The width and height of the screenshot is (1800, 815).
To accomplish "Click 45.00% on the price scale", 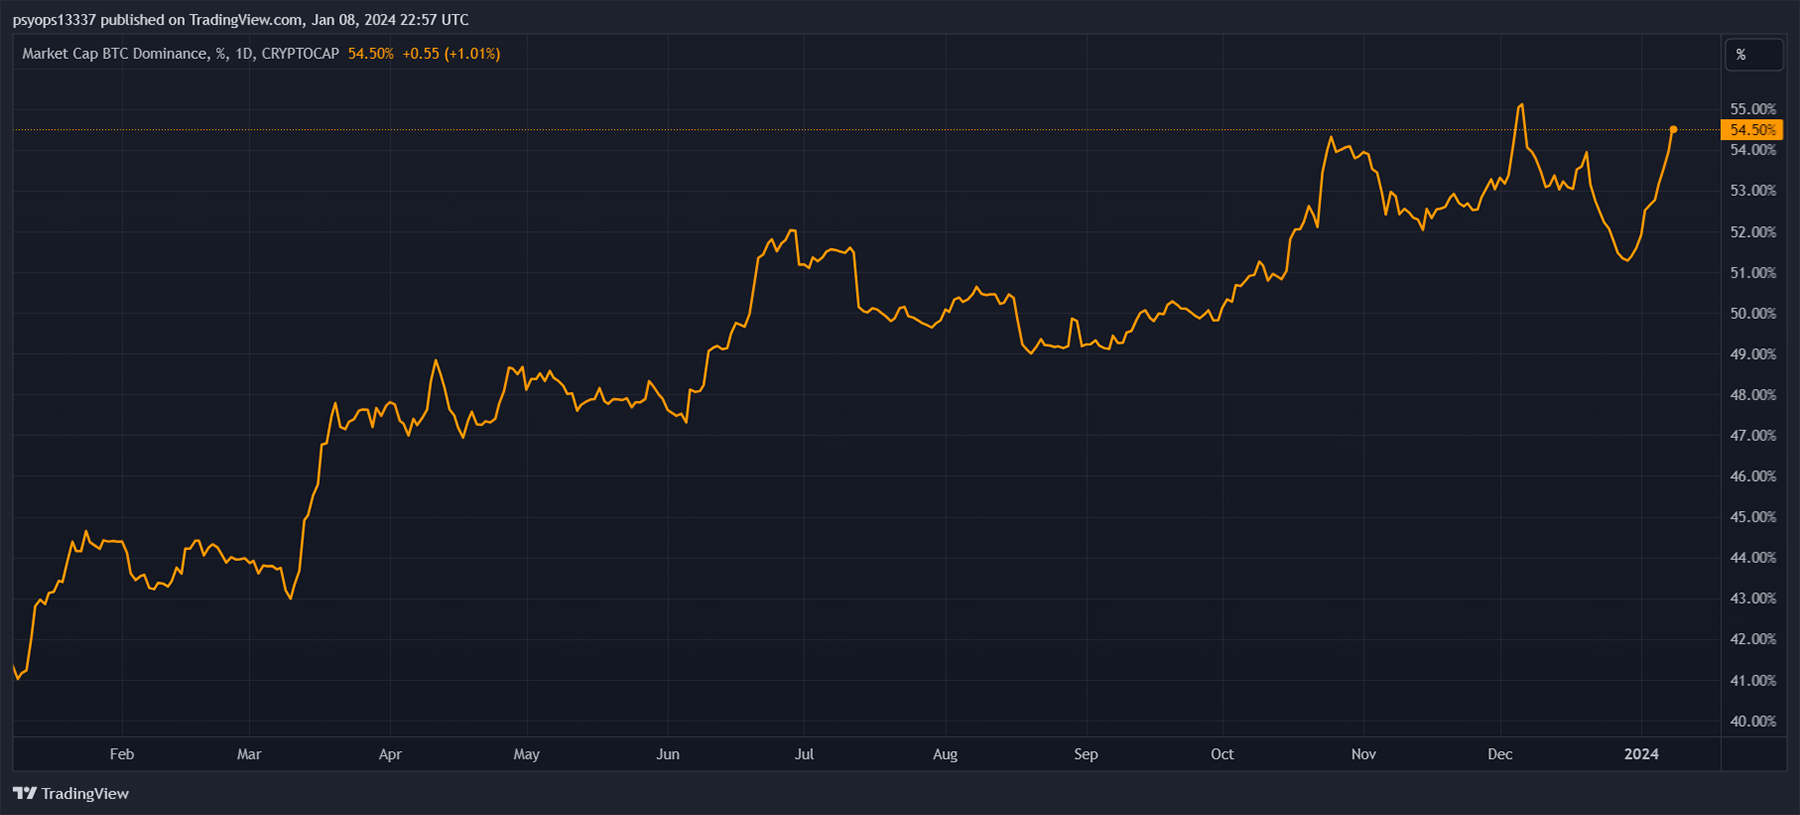I will [x=1752, y=517].
